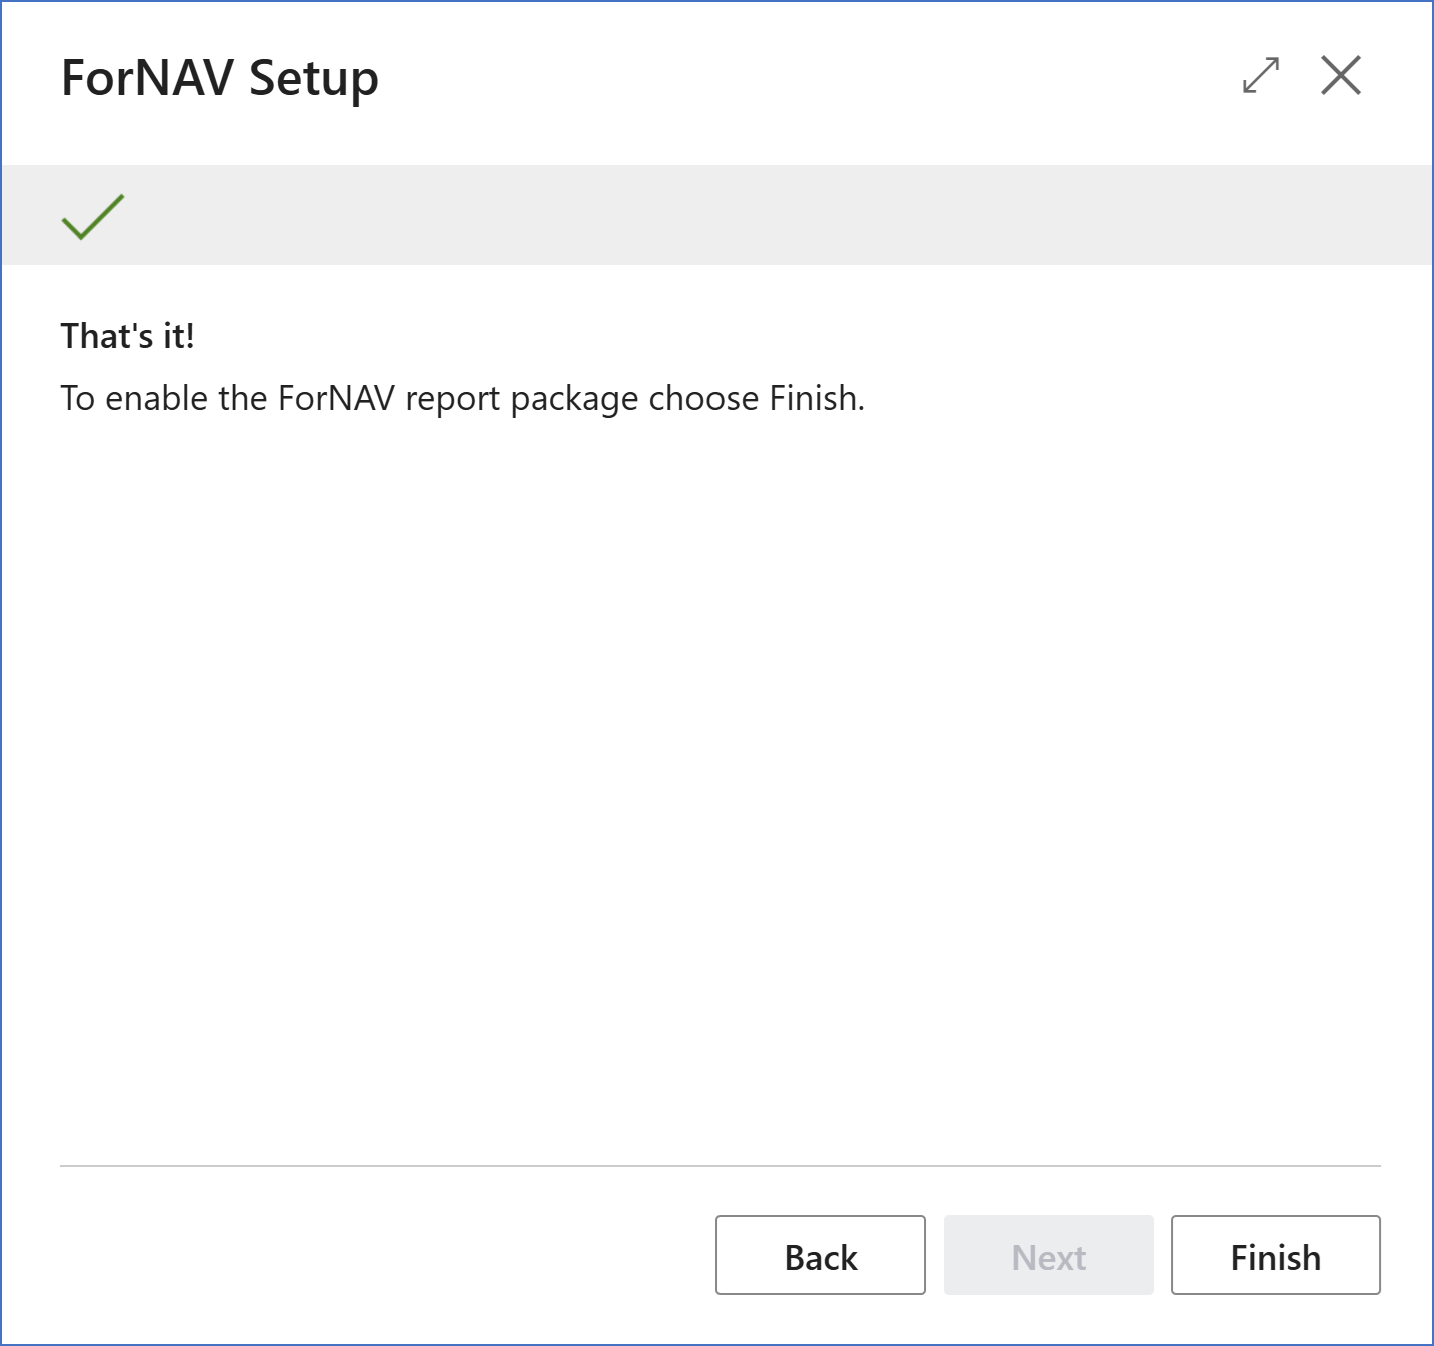
Task: Click the greyed-out Next button
Action: (1048, 1255)
